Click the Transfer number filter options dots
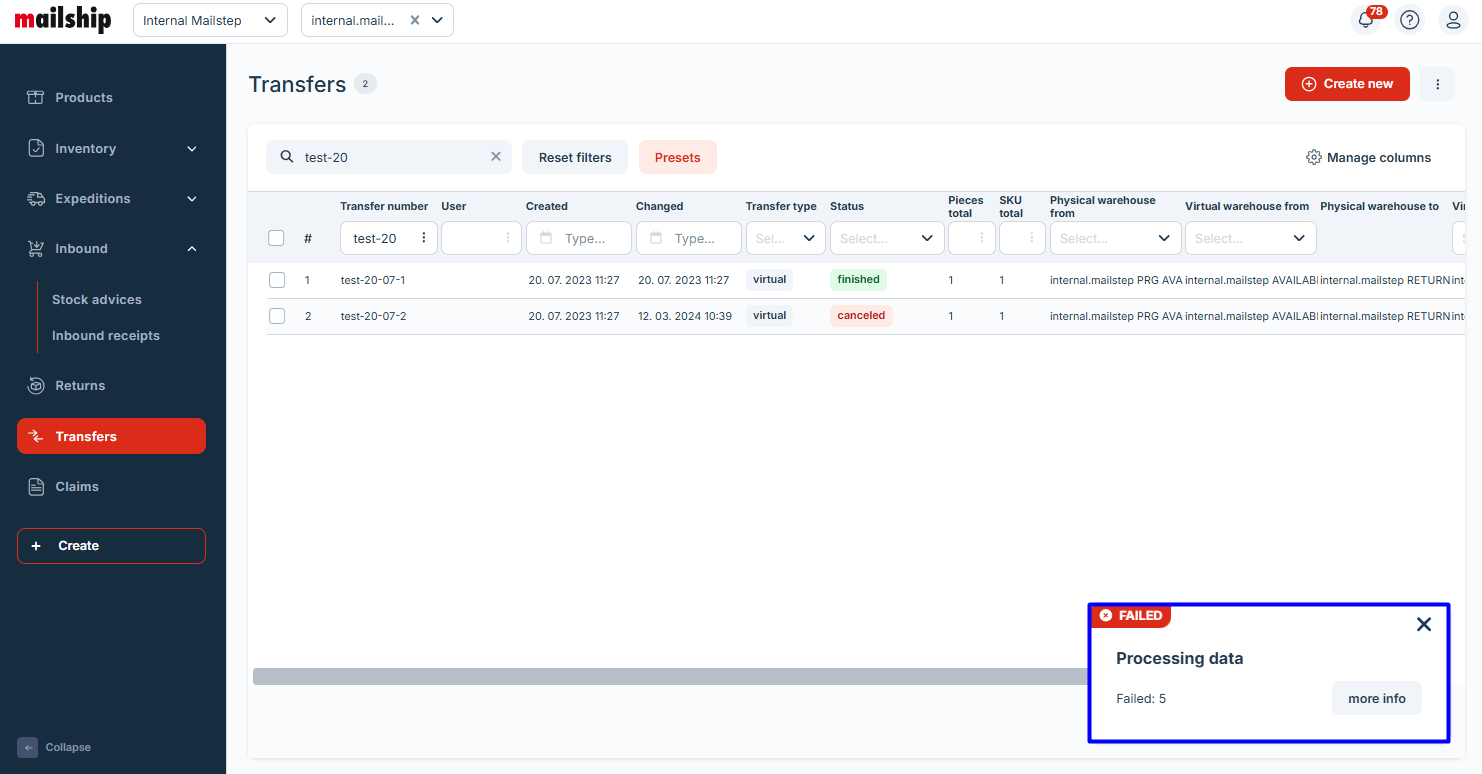 pos(424,238)
